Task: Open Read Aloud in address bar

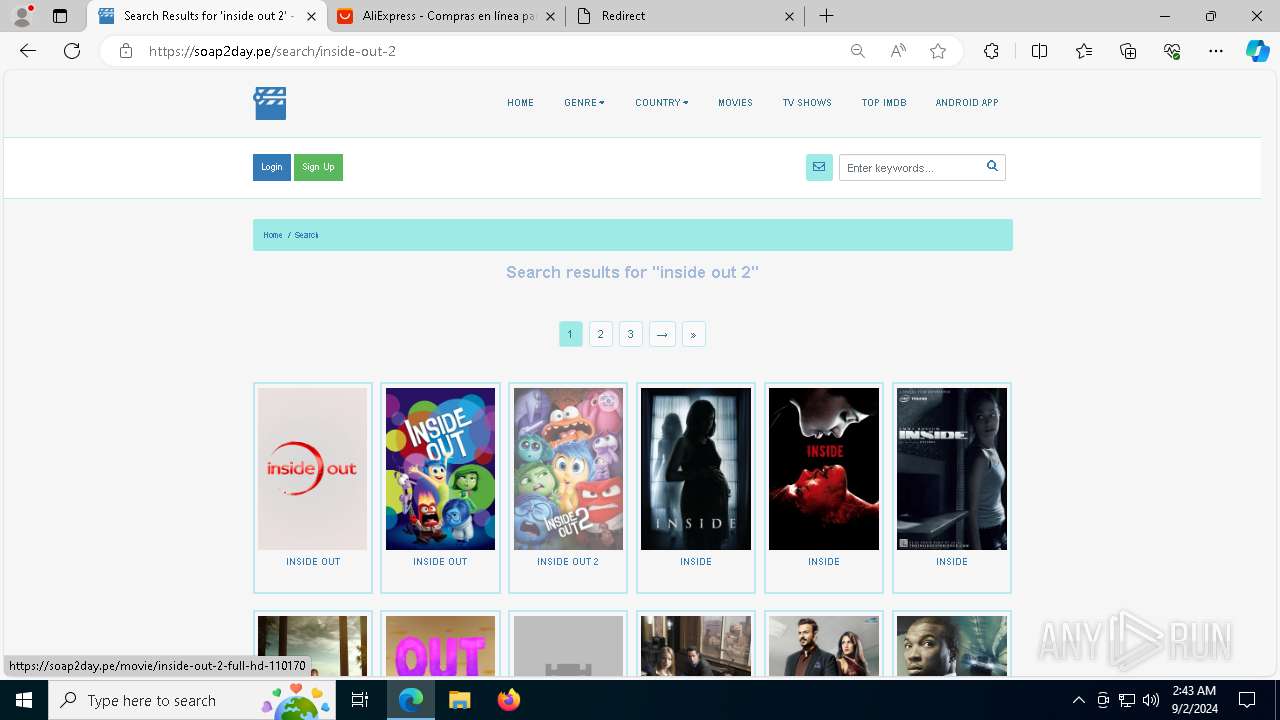Action: 898,51
